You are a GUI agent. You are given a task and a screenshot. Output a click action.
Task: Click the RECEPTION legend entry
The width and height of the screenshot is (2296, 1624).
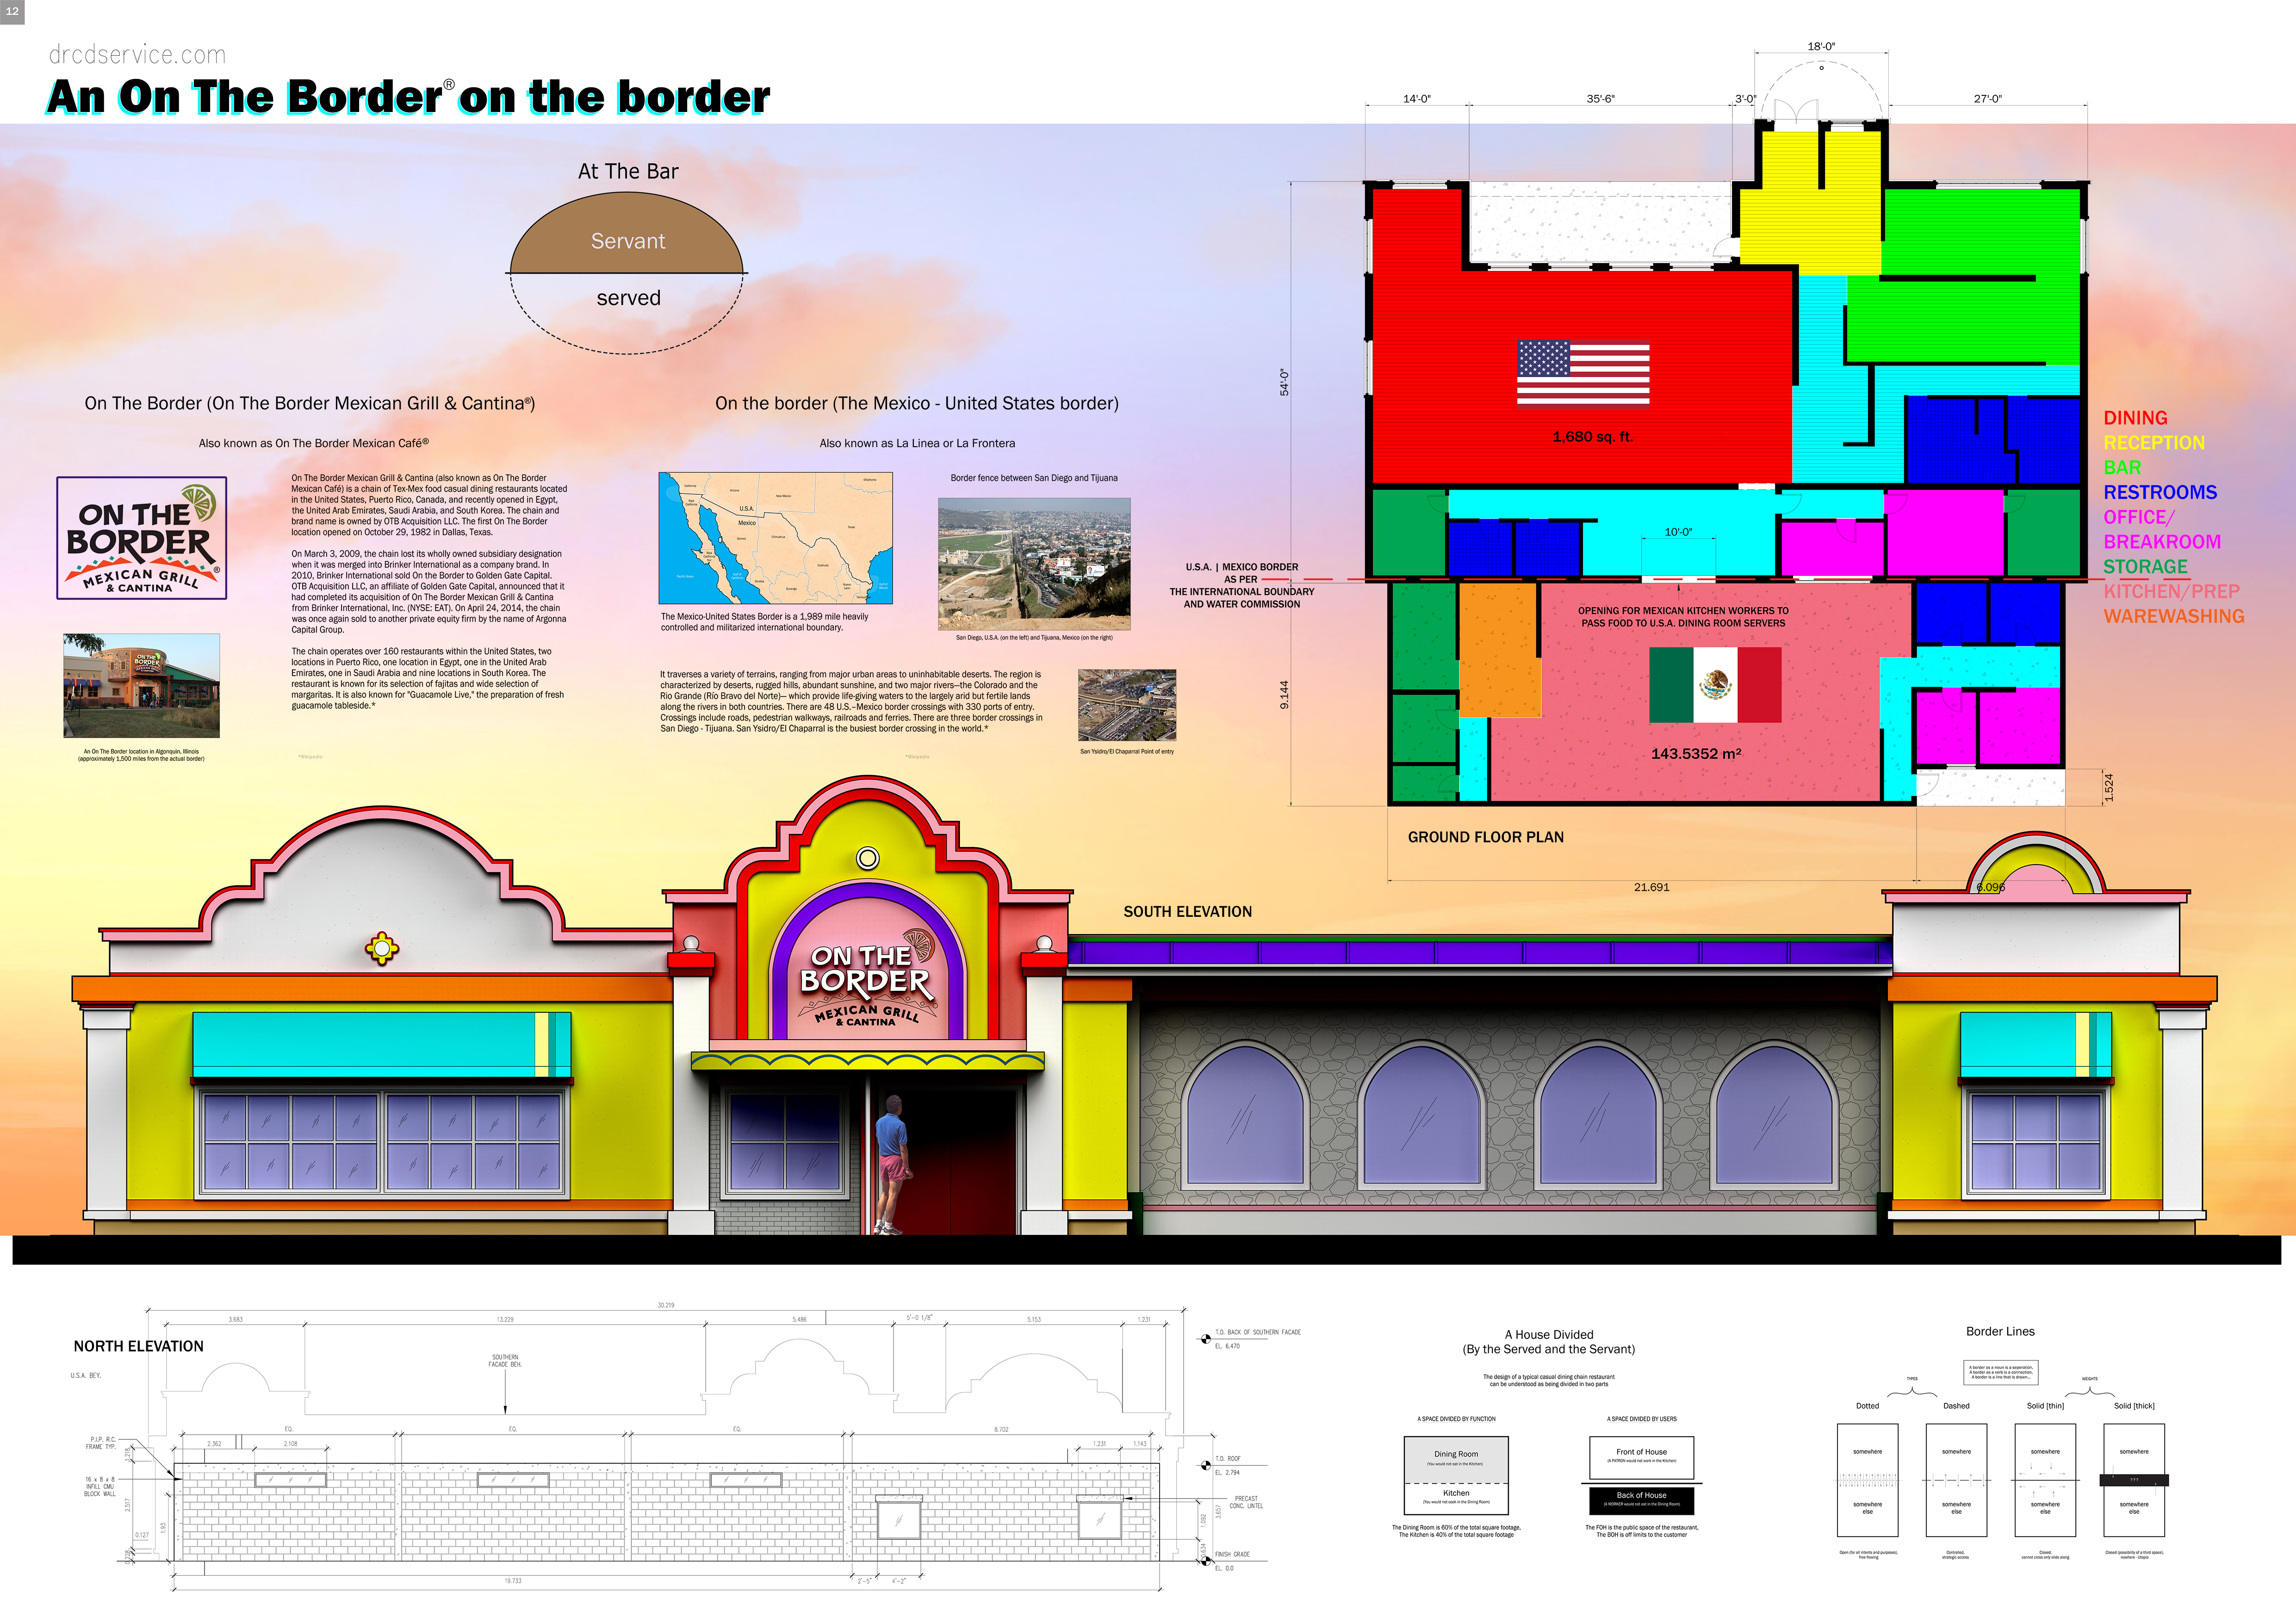tap(2154, 443)
